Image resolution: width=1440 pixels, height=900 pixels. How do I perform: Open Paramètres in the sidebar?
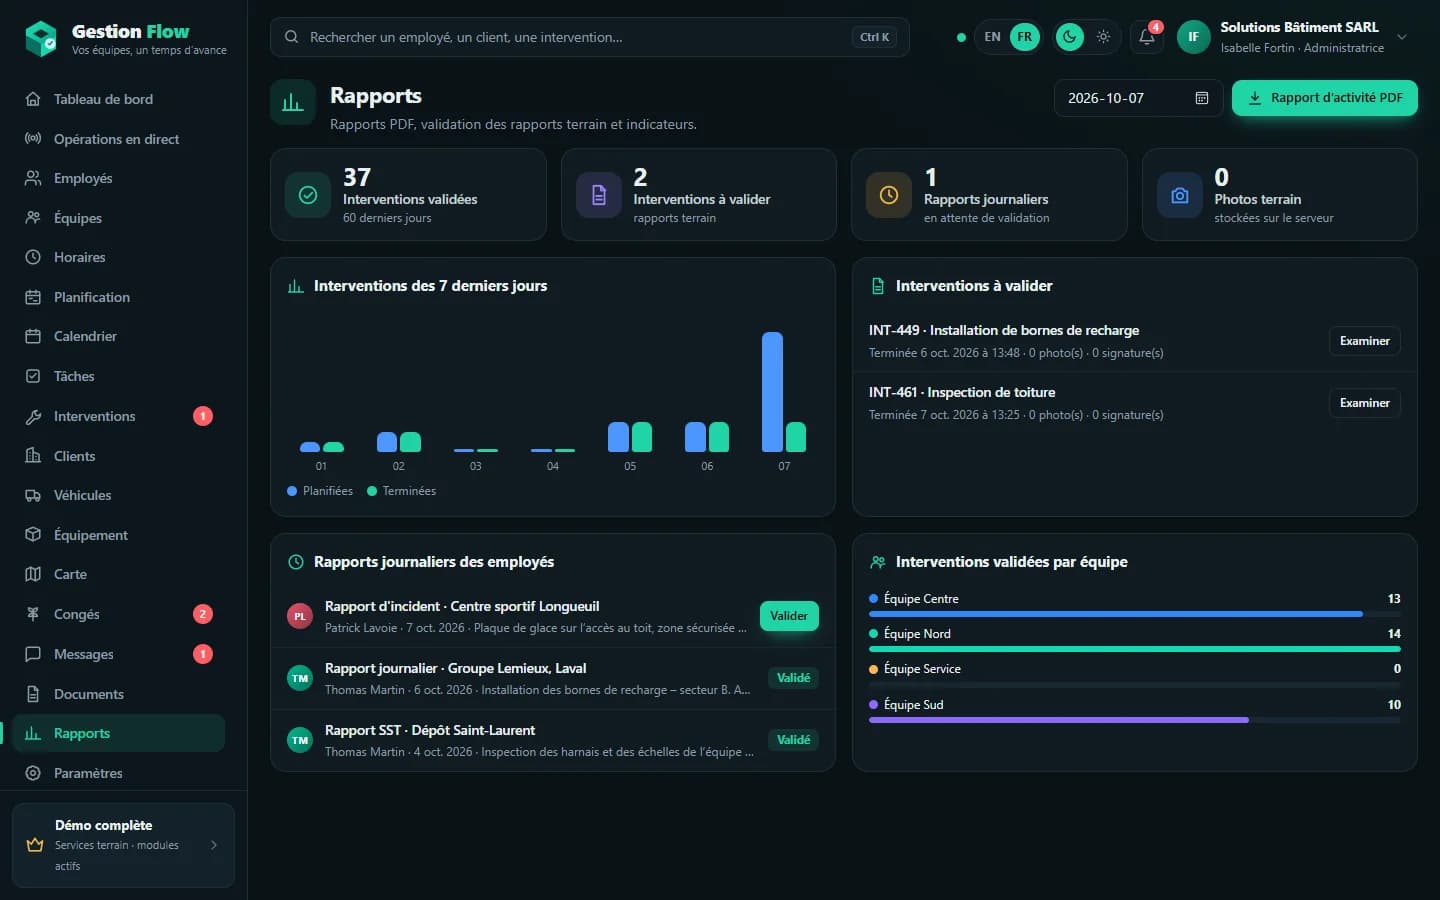point(118,773)
